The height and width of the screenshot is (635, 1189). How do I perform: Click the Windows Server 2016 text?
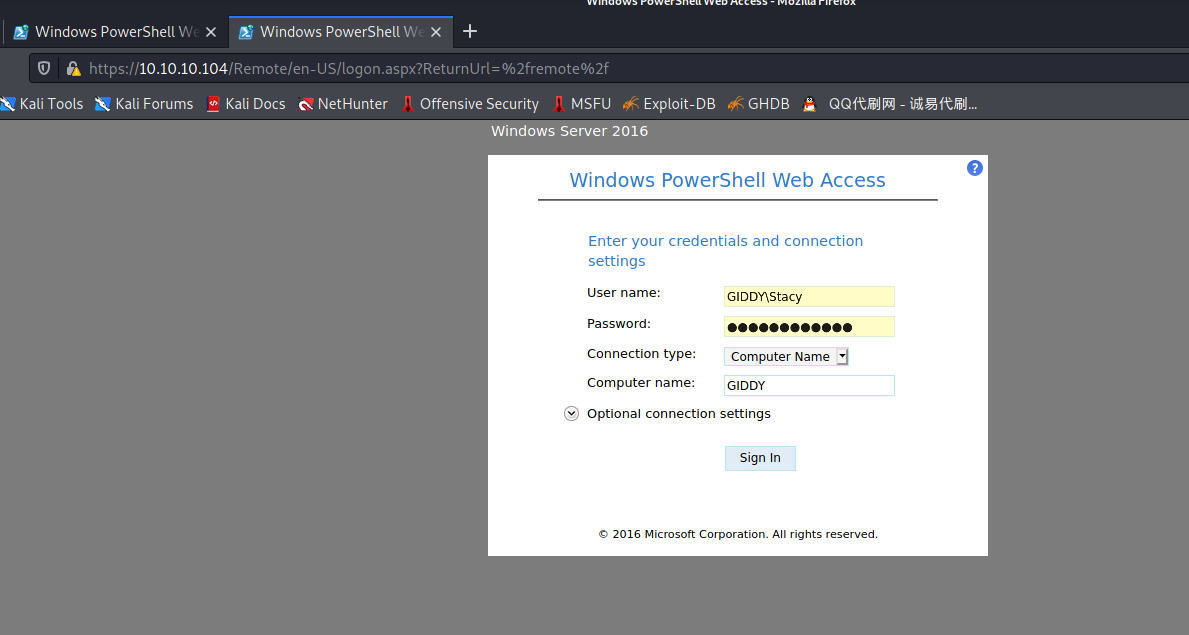(x=569, y=130)
